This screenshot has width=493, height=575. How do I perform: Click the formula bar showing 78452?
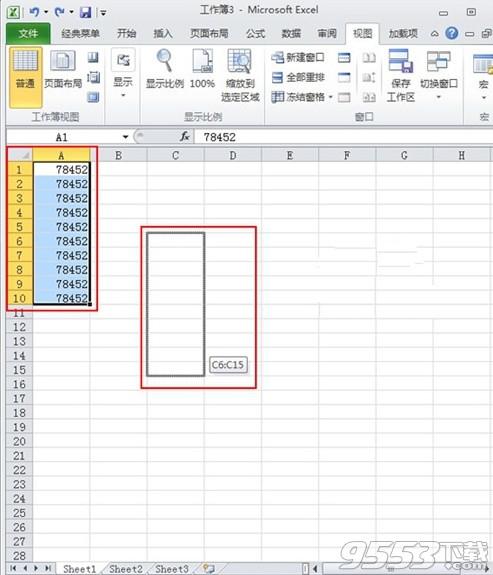pos(343,137)
